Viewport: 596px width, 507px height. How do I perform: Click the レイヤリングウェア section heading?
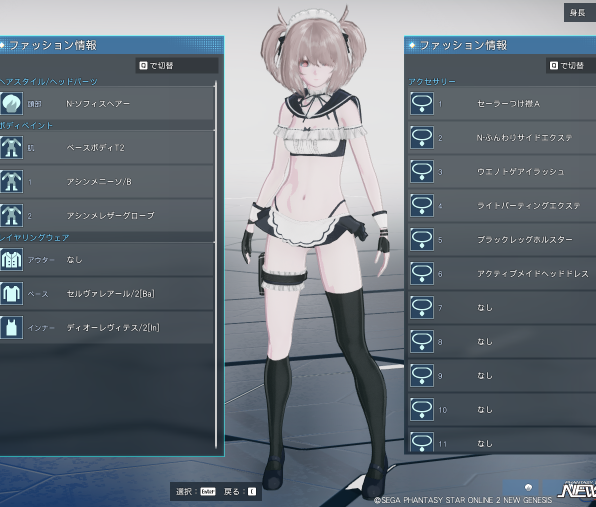click(x=35, y=238)
